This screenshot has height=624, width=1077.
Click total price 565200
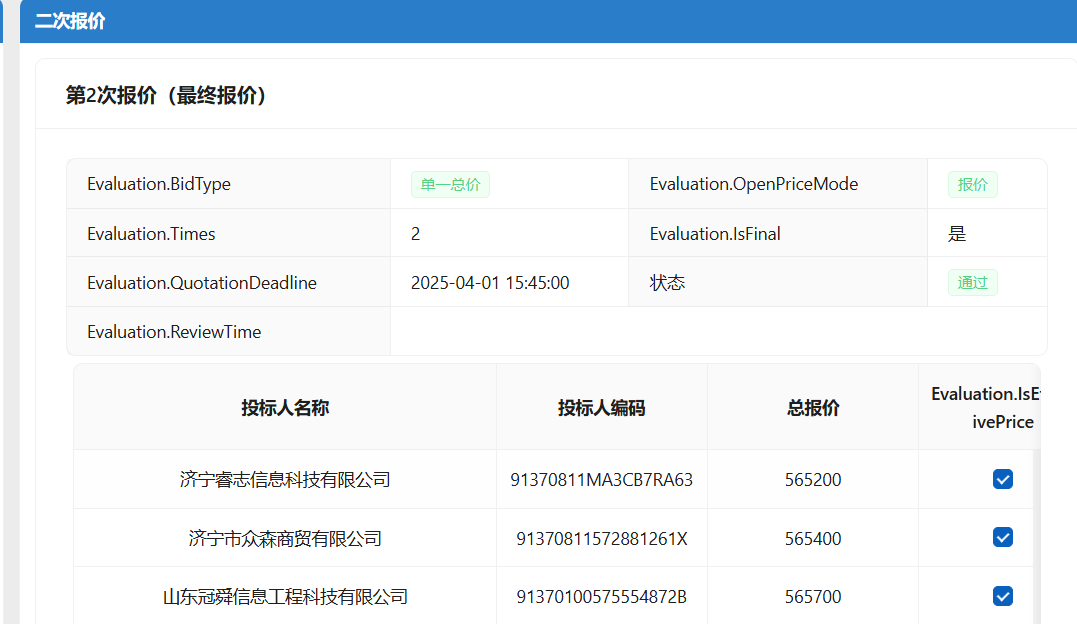click(813, 480)
